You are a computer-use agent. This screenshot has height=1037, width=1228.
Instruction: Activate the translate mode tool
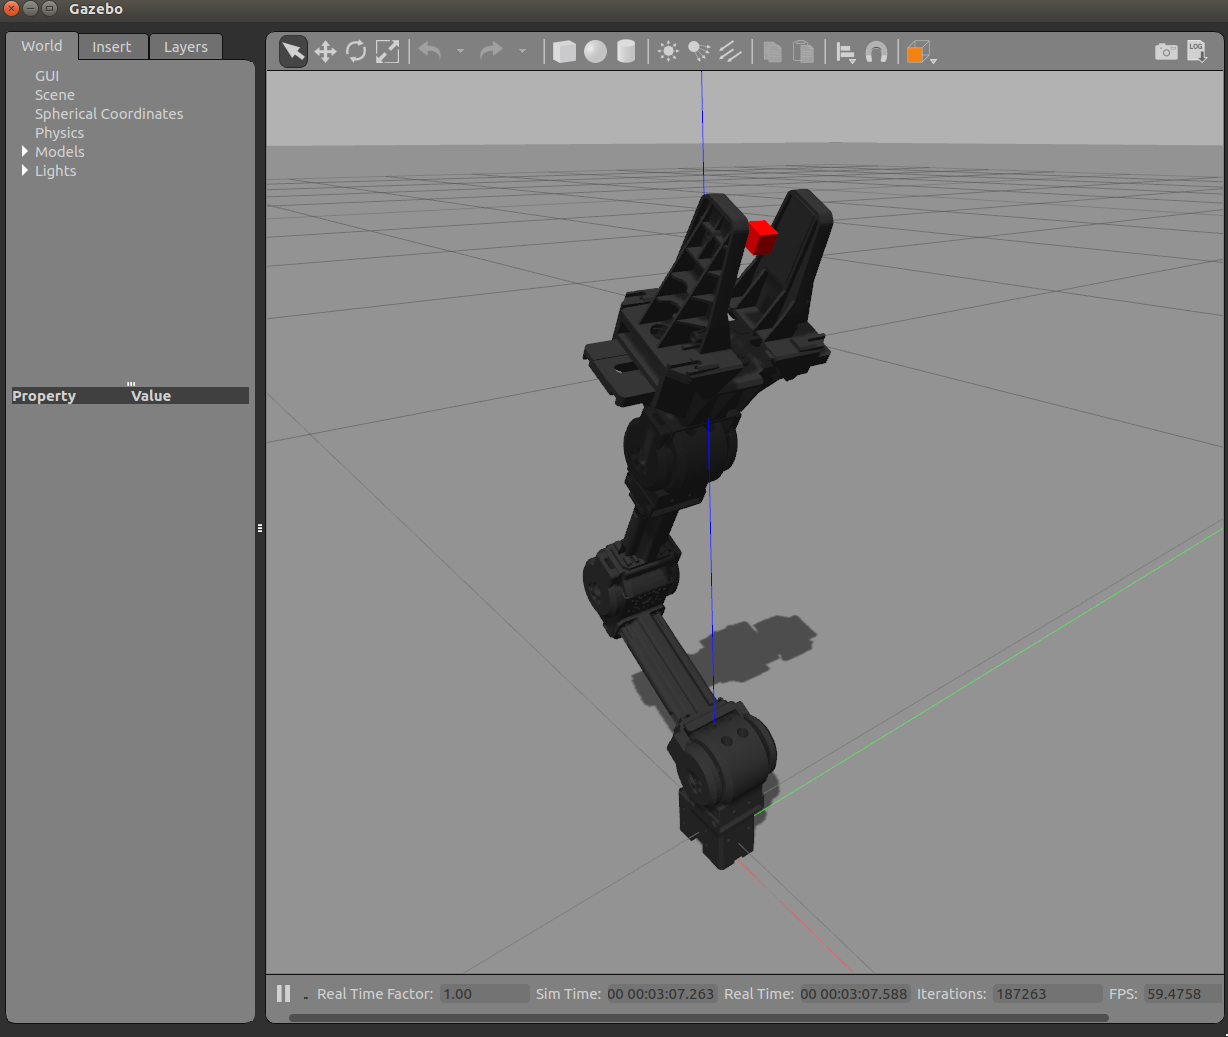[325, 52]
